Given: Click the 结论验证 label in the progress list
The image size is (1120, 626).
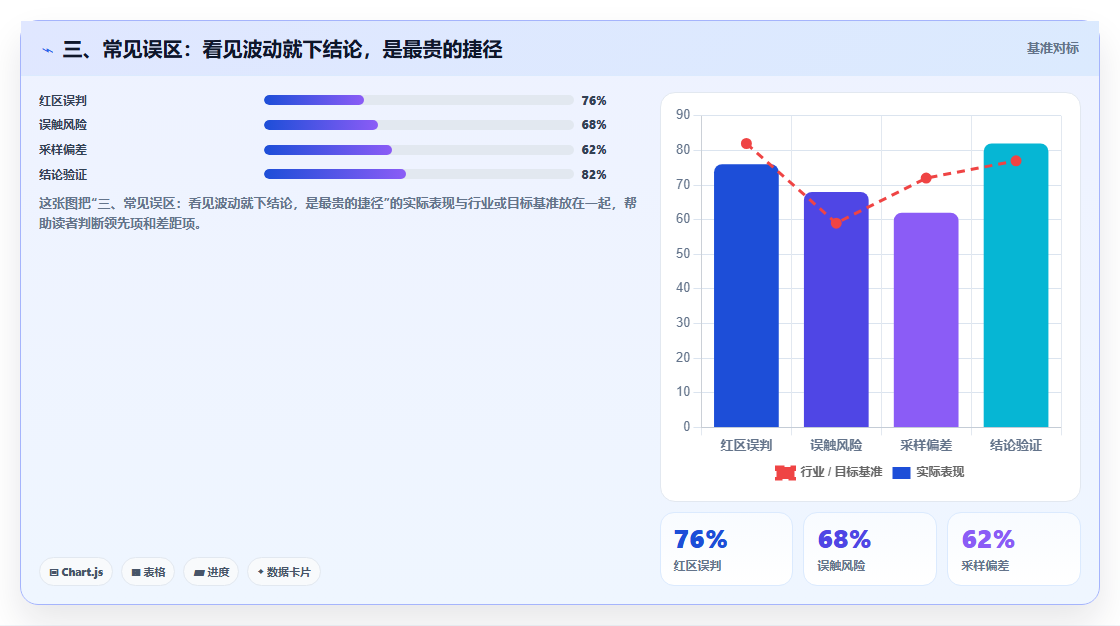Looking at the screenshot, I should [63, 174].
